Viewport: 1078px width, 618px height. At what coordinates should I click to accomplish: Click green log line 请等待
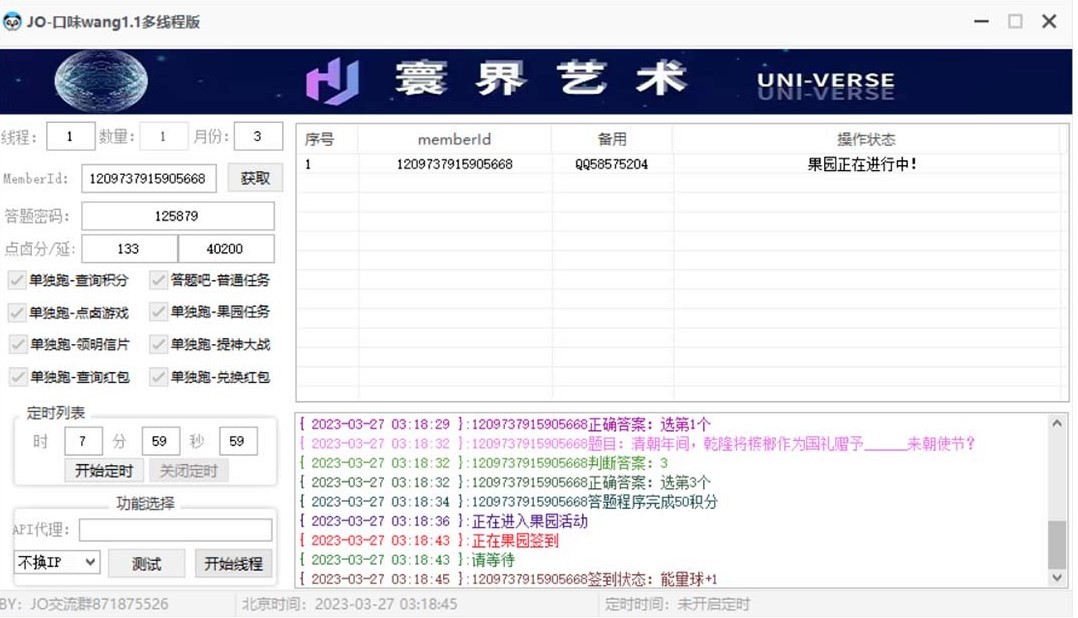[407, 560]
